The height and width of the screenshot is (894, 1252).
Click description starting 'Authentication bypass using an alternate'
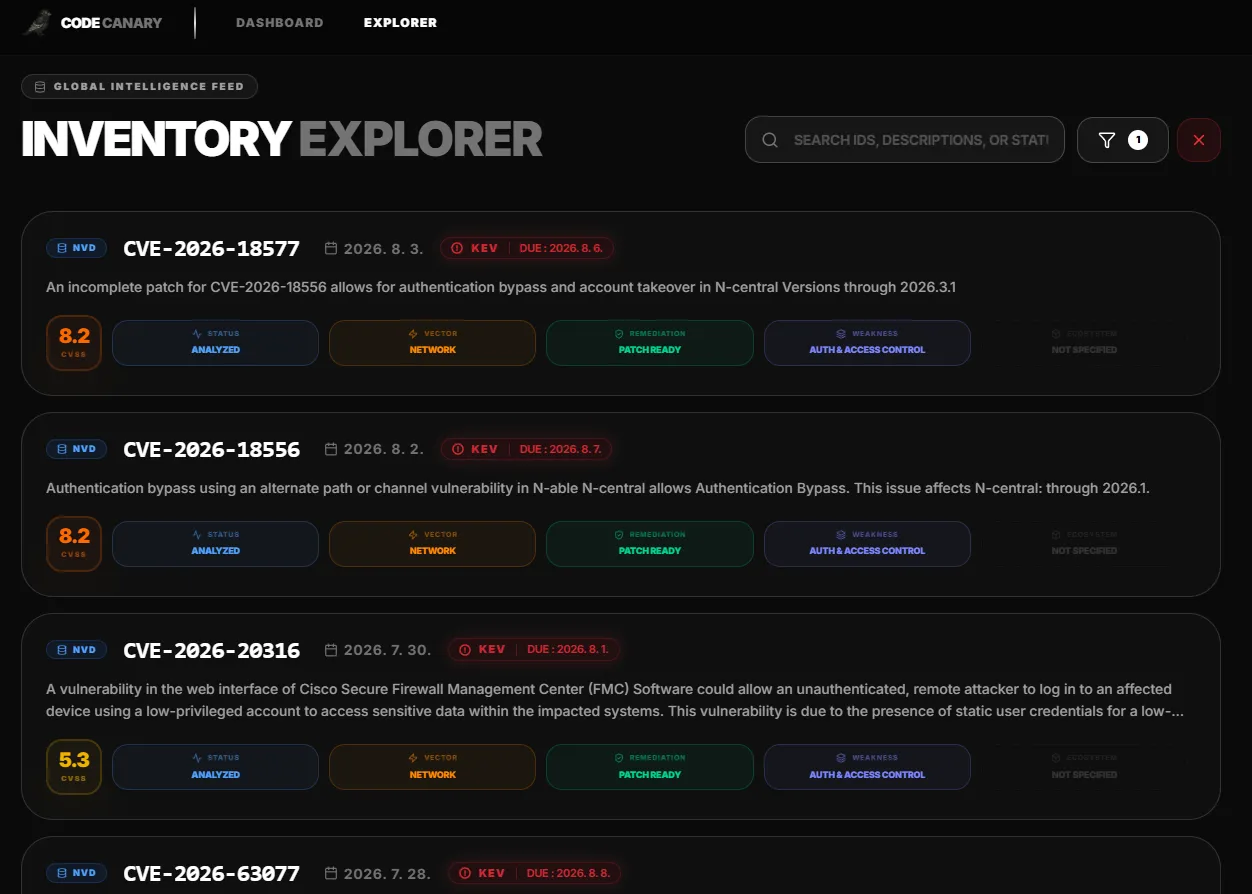pyautogui.click(x=598, y=488)
